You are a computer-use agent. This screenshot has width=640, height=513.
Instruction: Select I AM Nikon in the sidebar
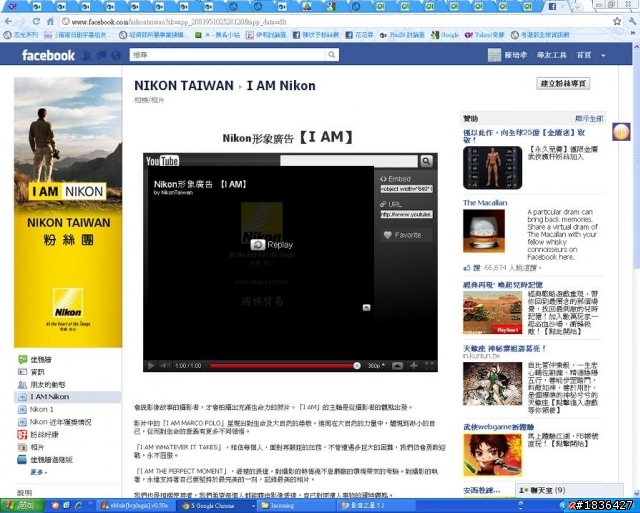(49, 397)
